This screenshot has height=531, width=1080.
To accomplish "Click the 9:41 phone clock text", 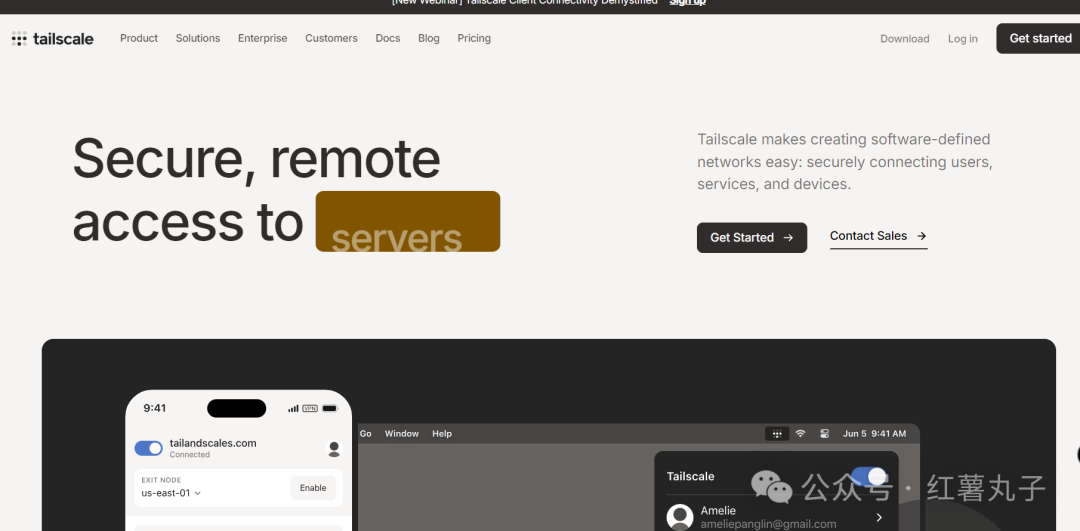I will click(x=155, y=408).
